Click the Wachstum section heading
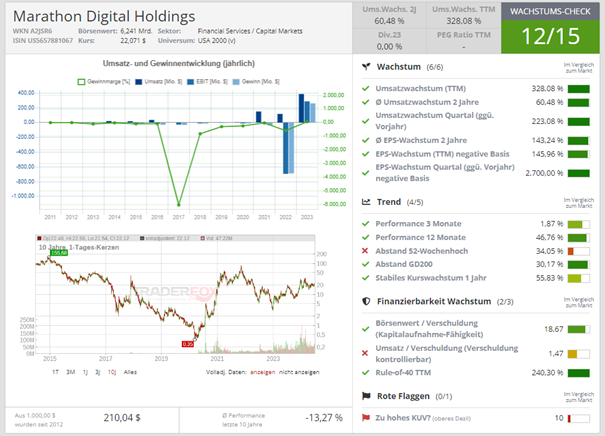Viewport: 605px width, 436px height. 399,67
